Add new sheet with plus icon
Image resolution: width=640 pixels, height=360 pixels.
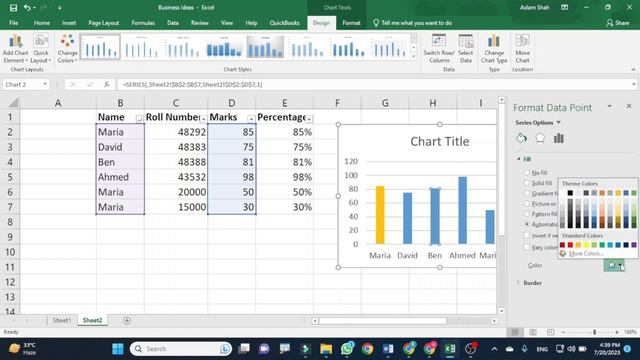tap(127, 320)
